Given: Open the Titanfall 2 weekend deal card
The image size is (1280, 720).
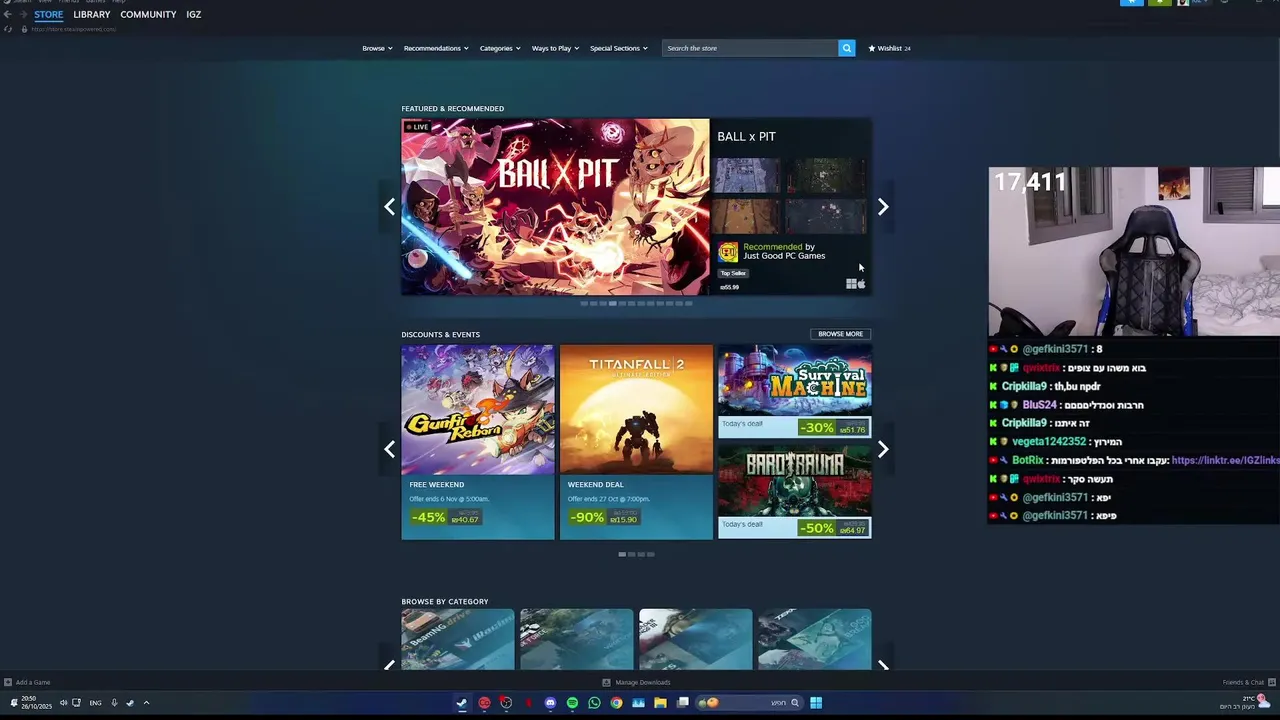Looking at the screenshot, I should (x=636, y=442).
